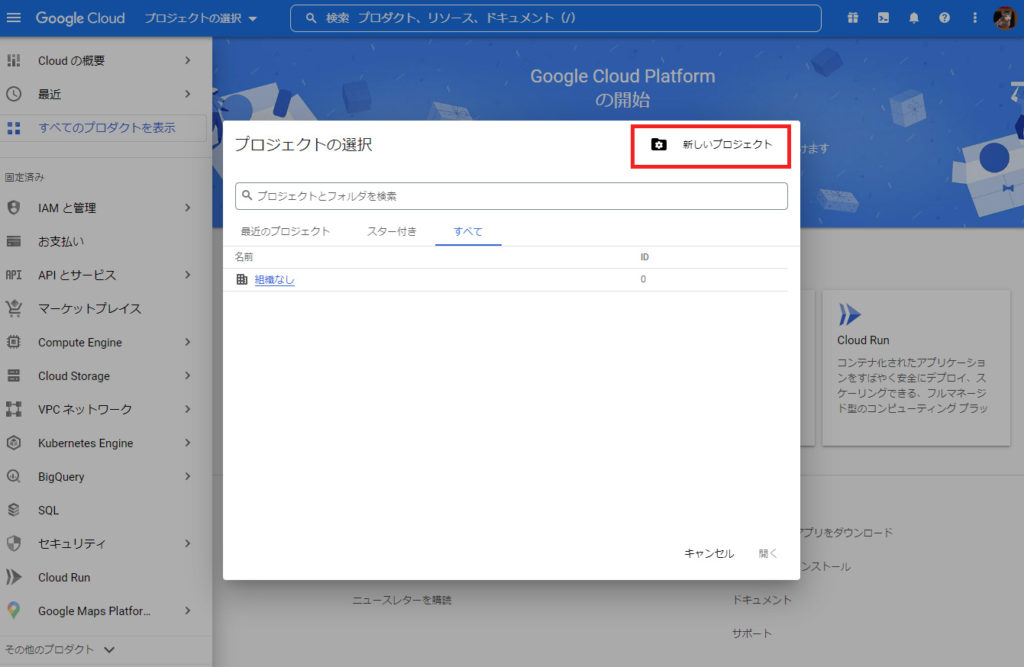This screenshot has width=1024, height=667.
Task: Click the ID column header
Action: coord(645,257)
